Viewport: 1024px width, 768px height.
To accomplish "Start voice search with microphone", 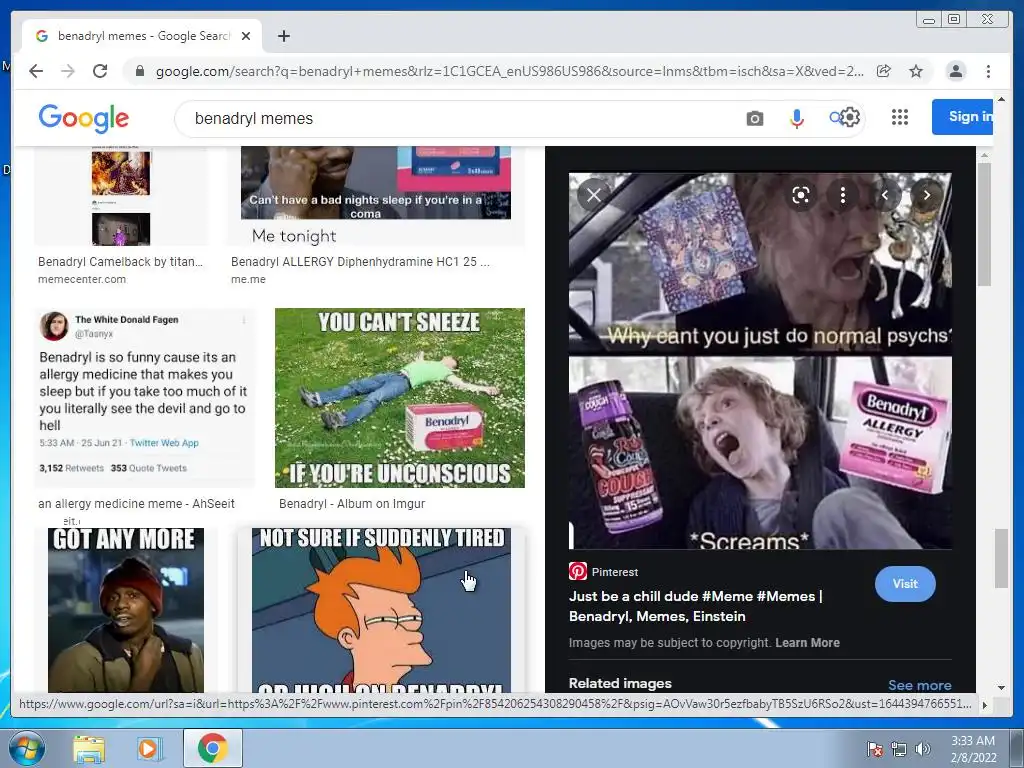I will pos(796,118).
